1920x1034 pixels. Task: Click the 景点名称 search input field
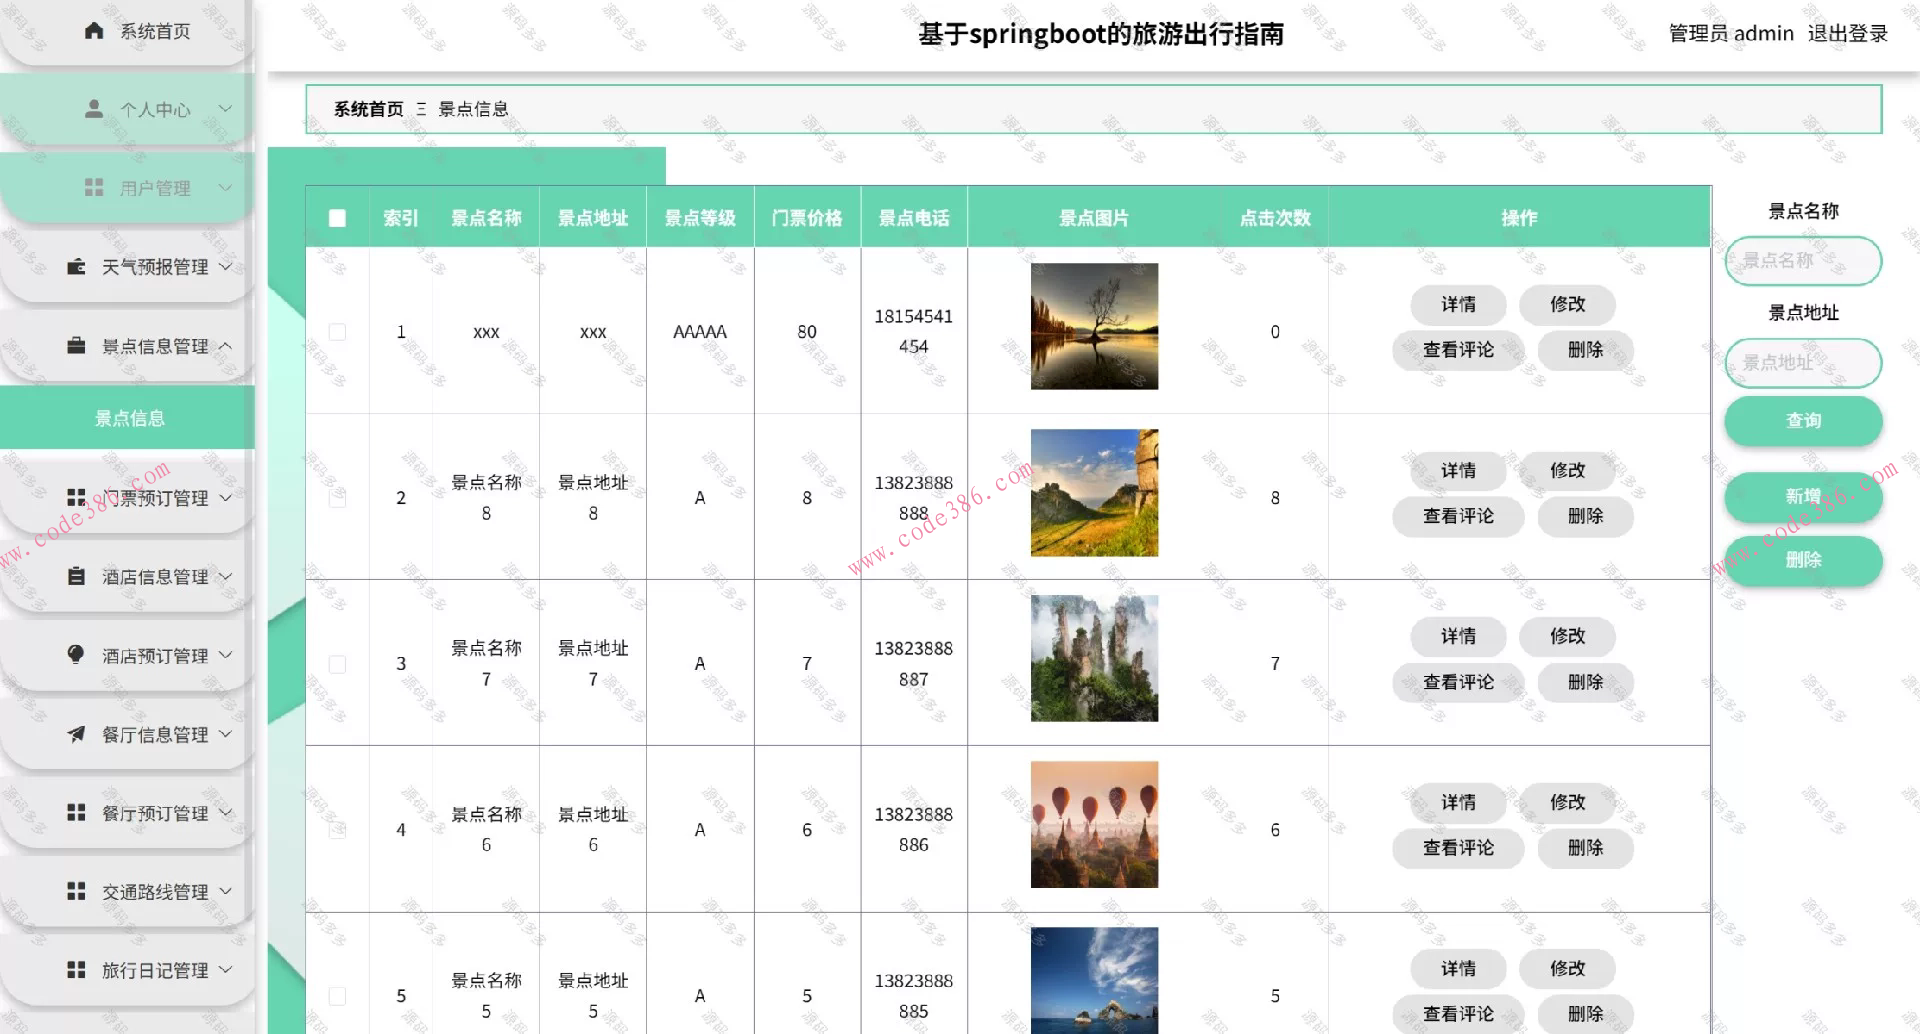(x=1801, y=261)
